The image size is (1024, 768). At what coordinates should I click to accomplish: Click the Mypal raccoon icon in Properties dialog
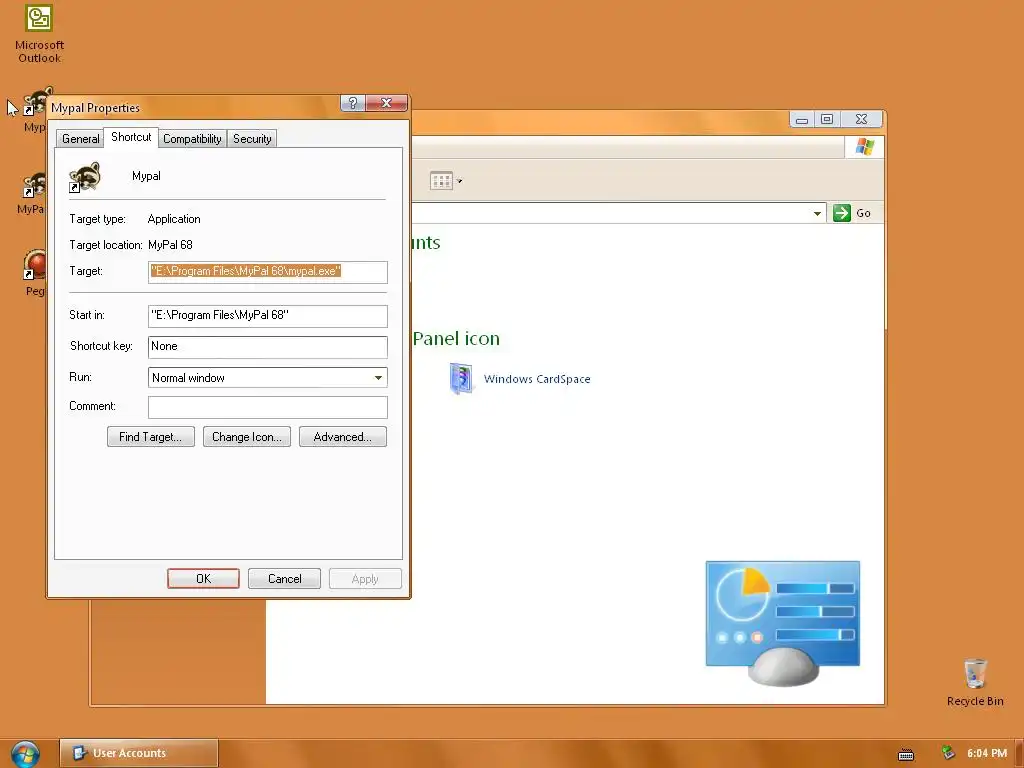point(85,177)
